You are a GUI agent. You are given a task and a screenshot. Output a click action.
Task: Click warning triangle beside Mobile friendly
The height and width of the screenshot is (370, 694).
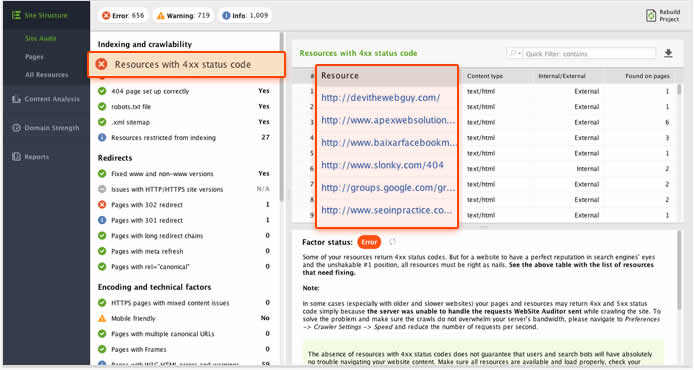click(102, 319)
